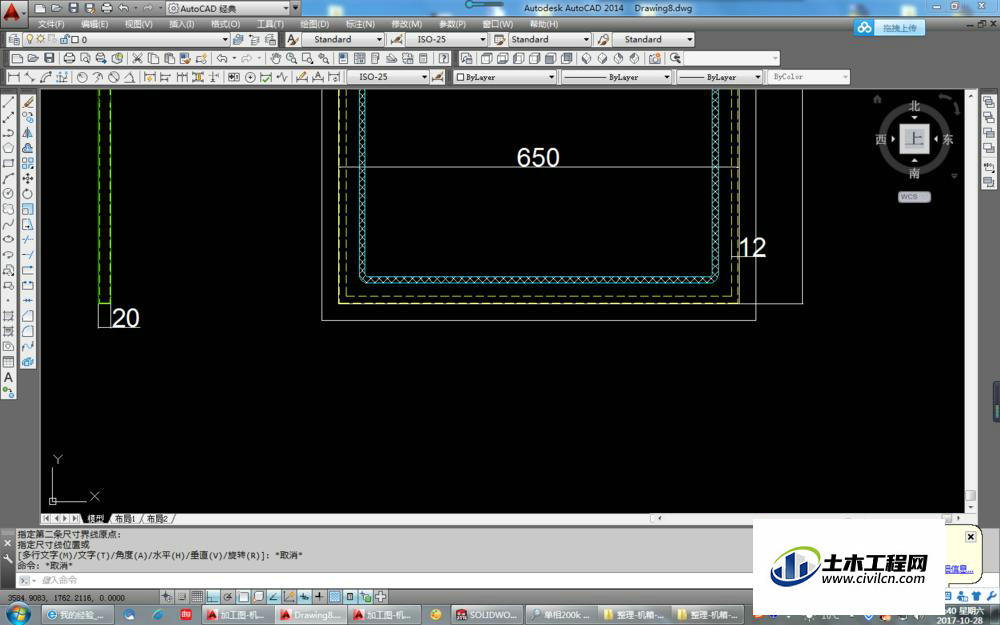Open the ByLayer lineweight dropdown
The height and width of the screenshot is (625, 1000).
coord(719,77)
